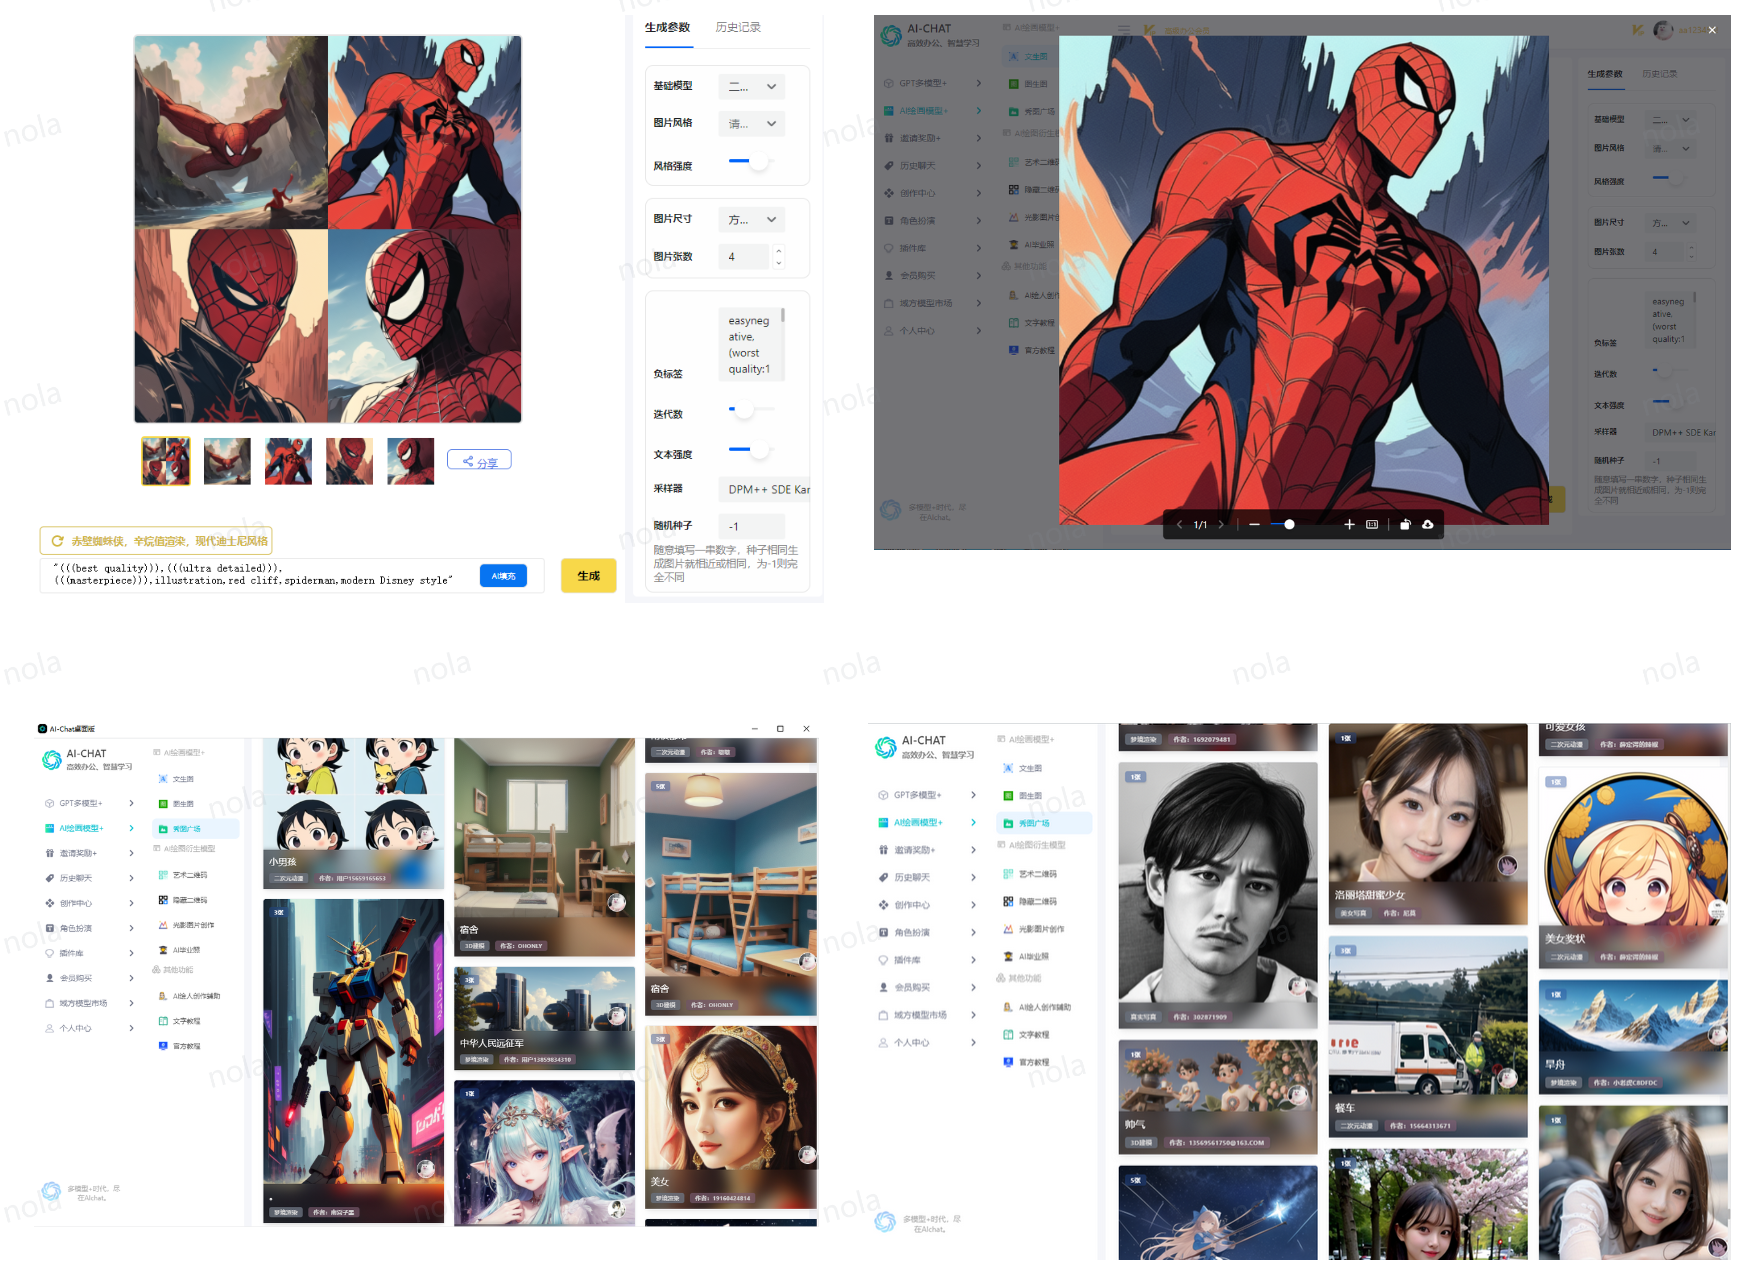Open the 采样器 DPM++ SDE Kar dropdown
1742x1281 pixels.
(x=764, y=489)
